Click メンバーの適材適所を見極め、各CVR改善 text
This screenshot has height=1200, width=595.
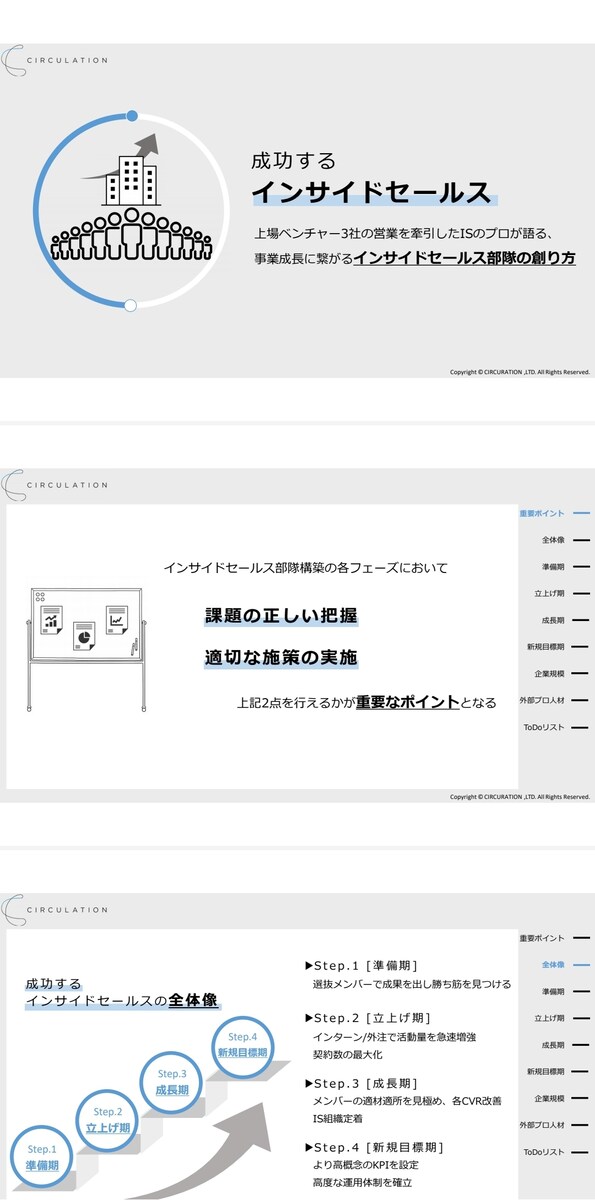[x=407, y=1101]
